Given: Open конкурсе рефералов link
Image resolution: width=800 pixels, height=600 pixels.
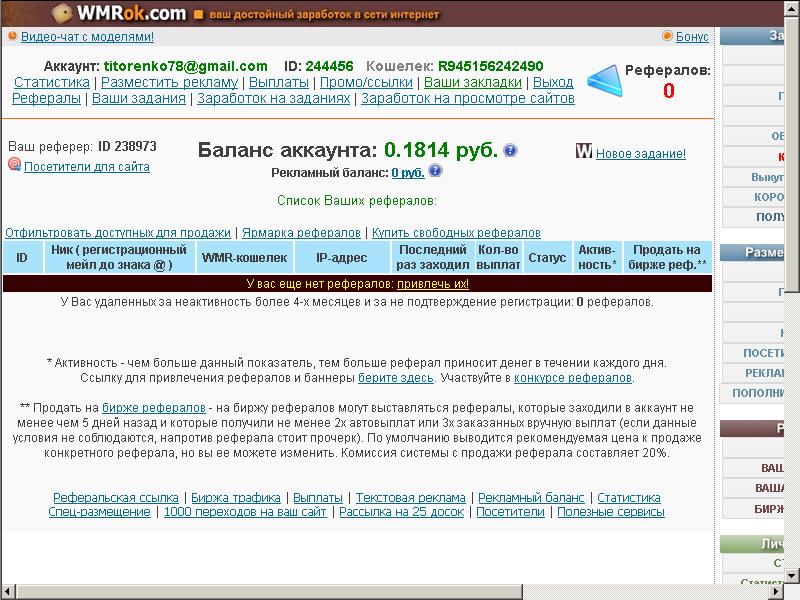Looking at the screenshot, I should (572, 378).
